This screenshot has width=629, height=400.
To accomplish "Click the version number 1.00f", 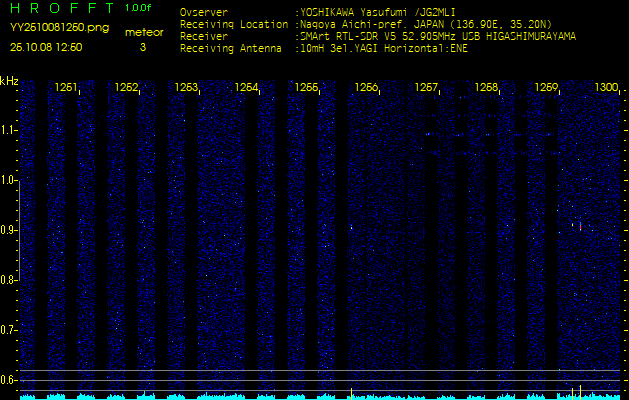I will coord(138,8).
